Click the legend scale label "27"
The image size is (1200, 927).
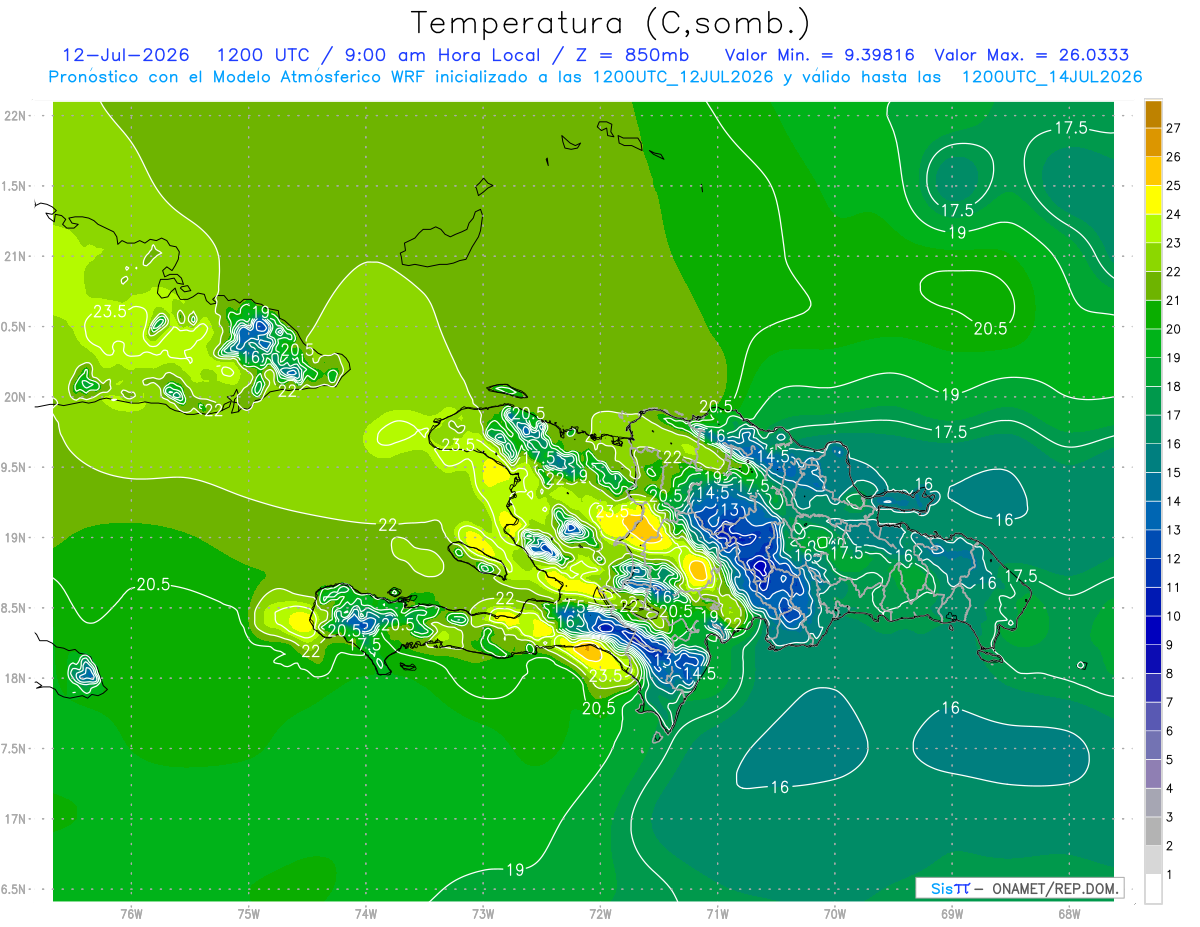point(1173,127)
